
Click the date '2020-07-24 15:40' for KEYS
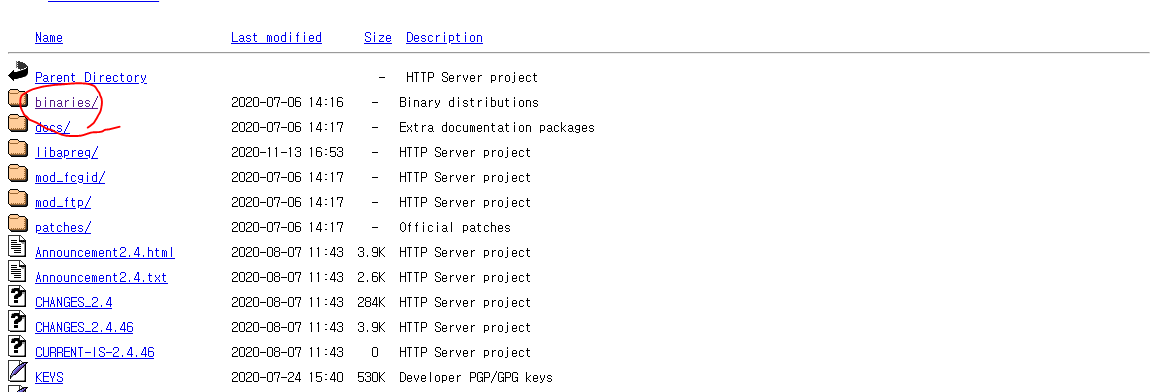click(287, 377)
